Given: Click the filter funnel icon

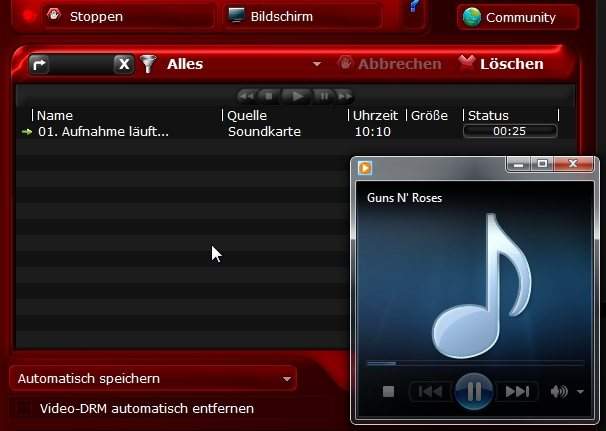Looking at the screenshot, I should point(148,64).
